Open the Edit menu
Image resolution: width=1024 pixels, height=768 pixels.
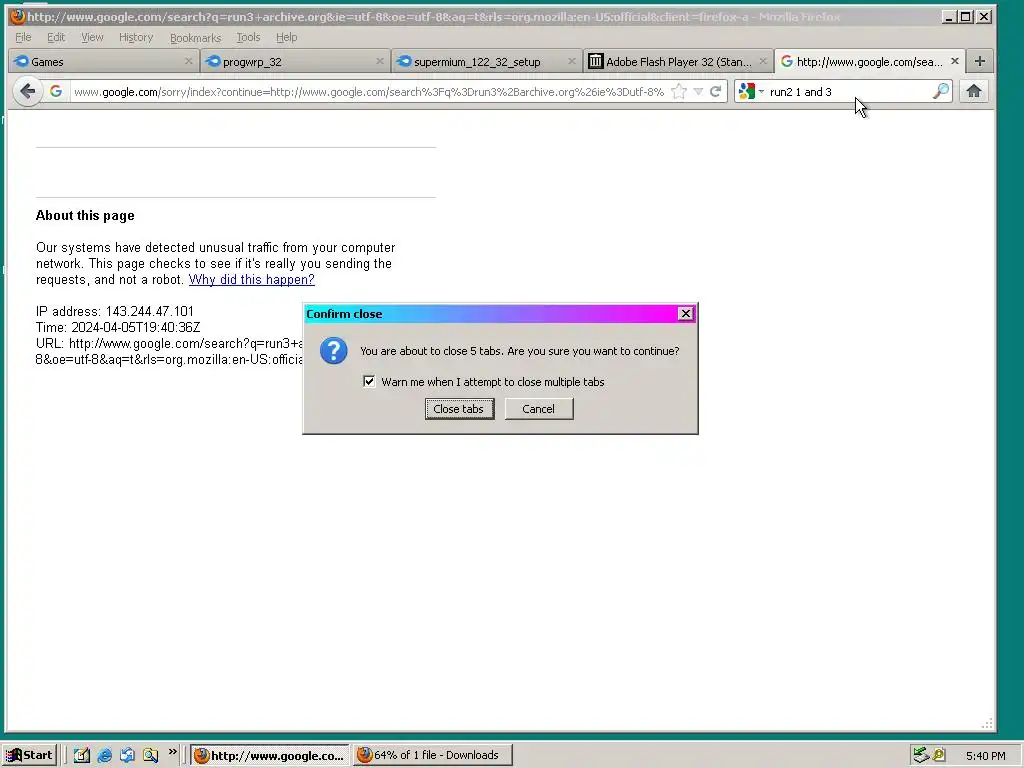click(x=56, y=37)
